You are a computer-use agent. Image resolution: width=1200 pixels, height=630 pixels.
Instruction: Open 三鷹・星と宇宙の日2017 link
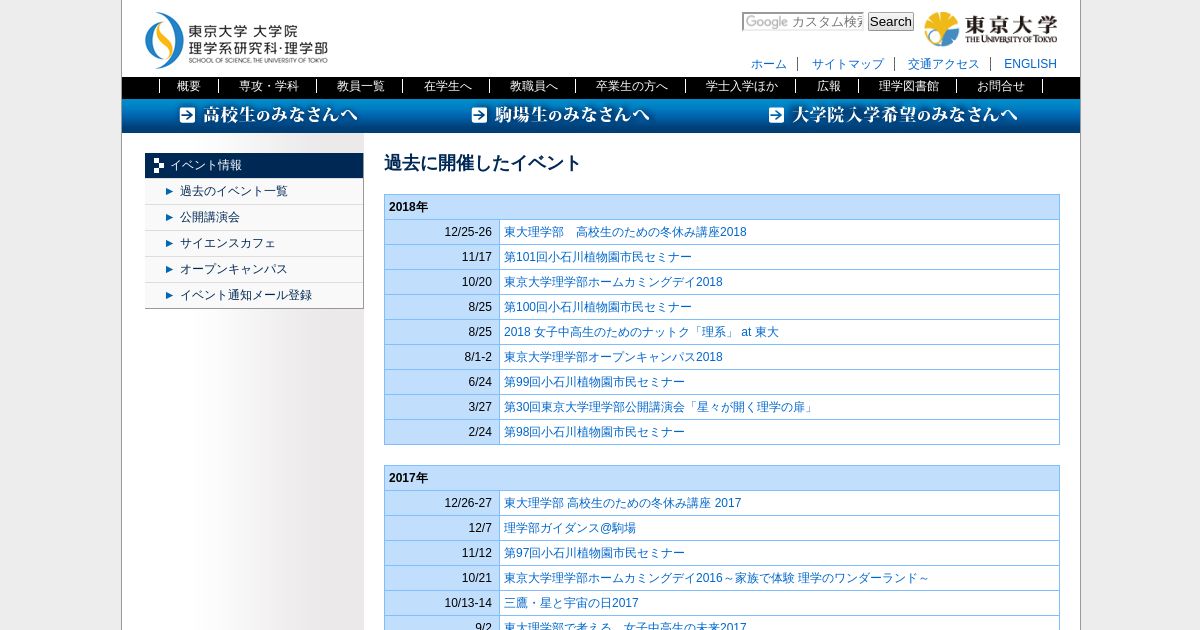tap(571, 603)
